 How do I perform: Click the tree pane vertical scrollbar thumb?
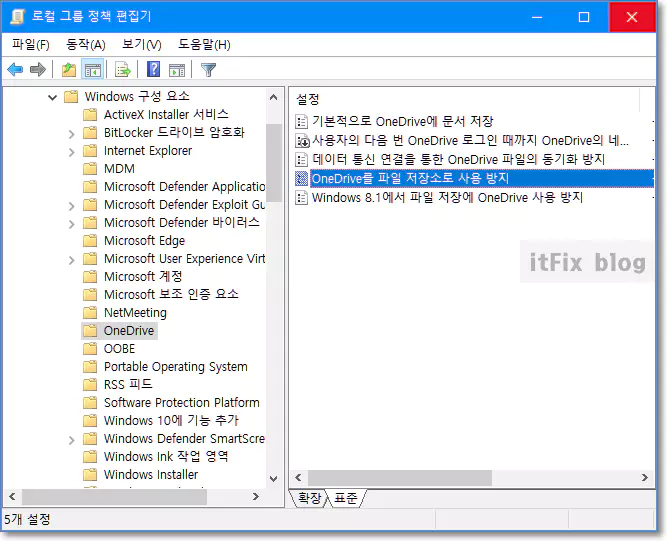pos(274,163)
